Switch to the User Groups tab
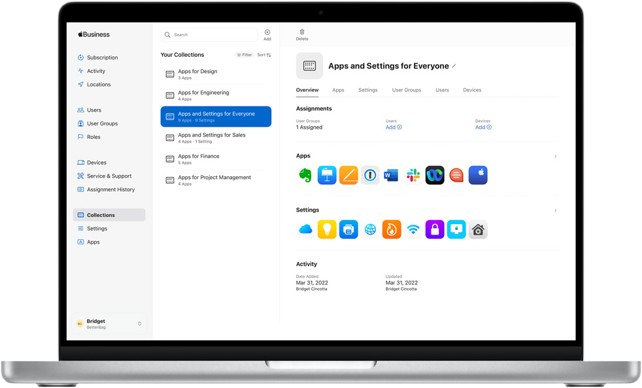 tap(406, 90)
